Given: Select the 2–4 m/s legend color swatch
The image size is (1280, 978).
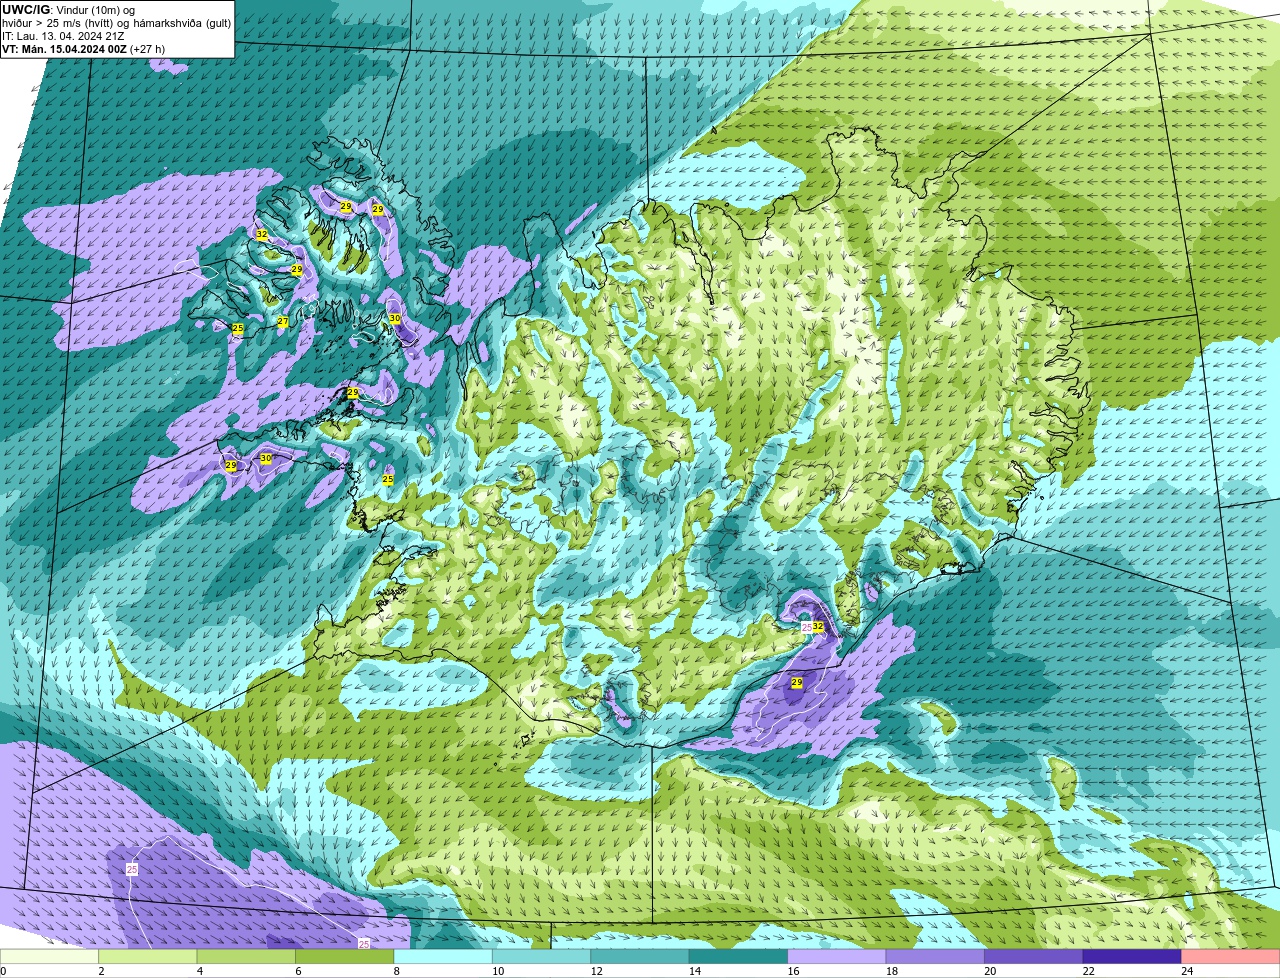Looking at the screenshot, I should pos(148,956).
